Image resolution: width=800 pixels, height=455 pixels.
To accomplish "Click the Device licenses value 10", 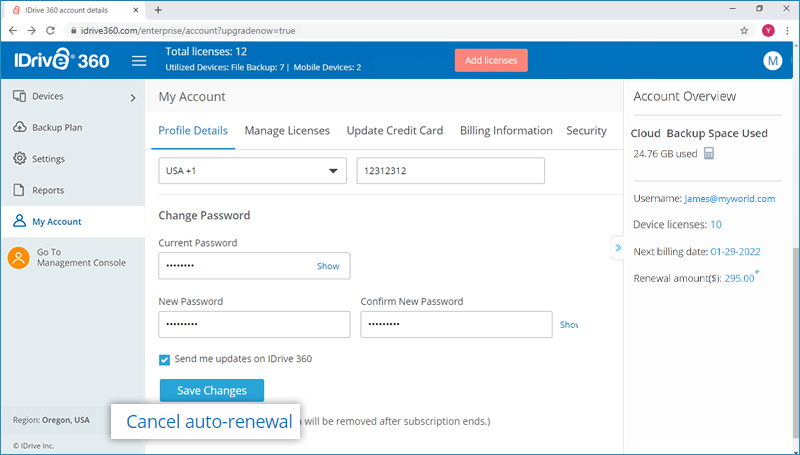I will [x=716, y=225].
